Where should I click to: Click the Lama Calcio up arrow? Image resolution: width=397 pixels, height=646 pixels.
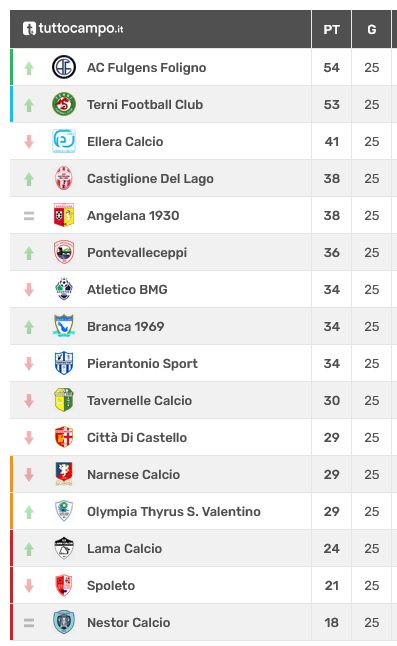click(x=29, y=548)
